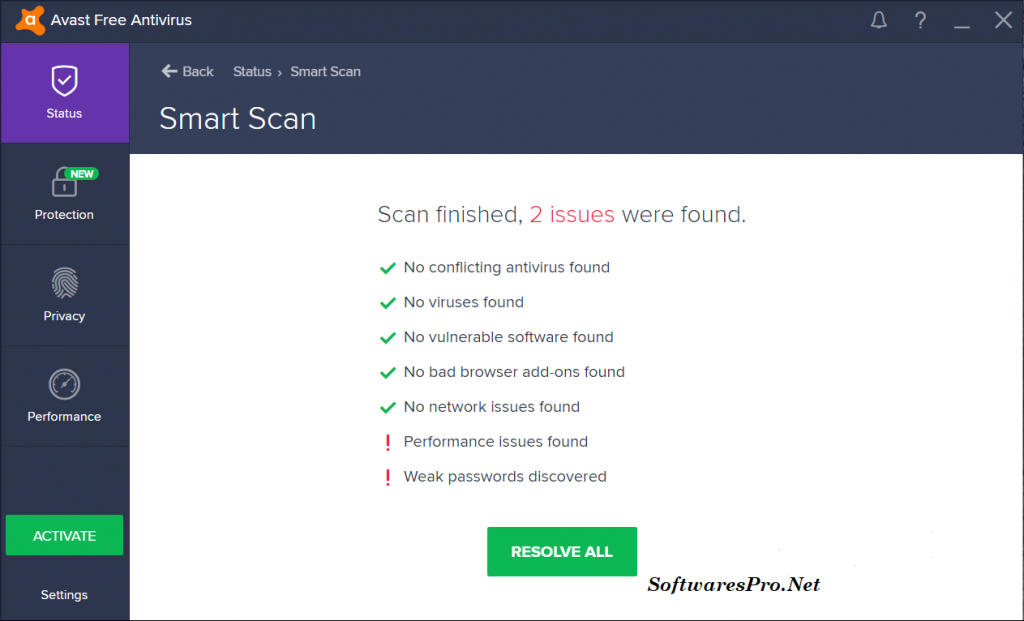The height and width of the screenshot is (621, 1024).
Task: Click the green checkmark beside No viruses found
Action: 387,302
